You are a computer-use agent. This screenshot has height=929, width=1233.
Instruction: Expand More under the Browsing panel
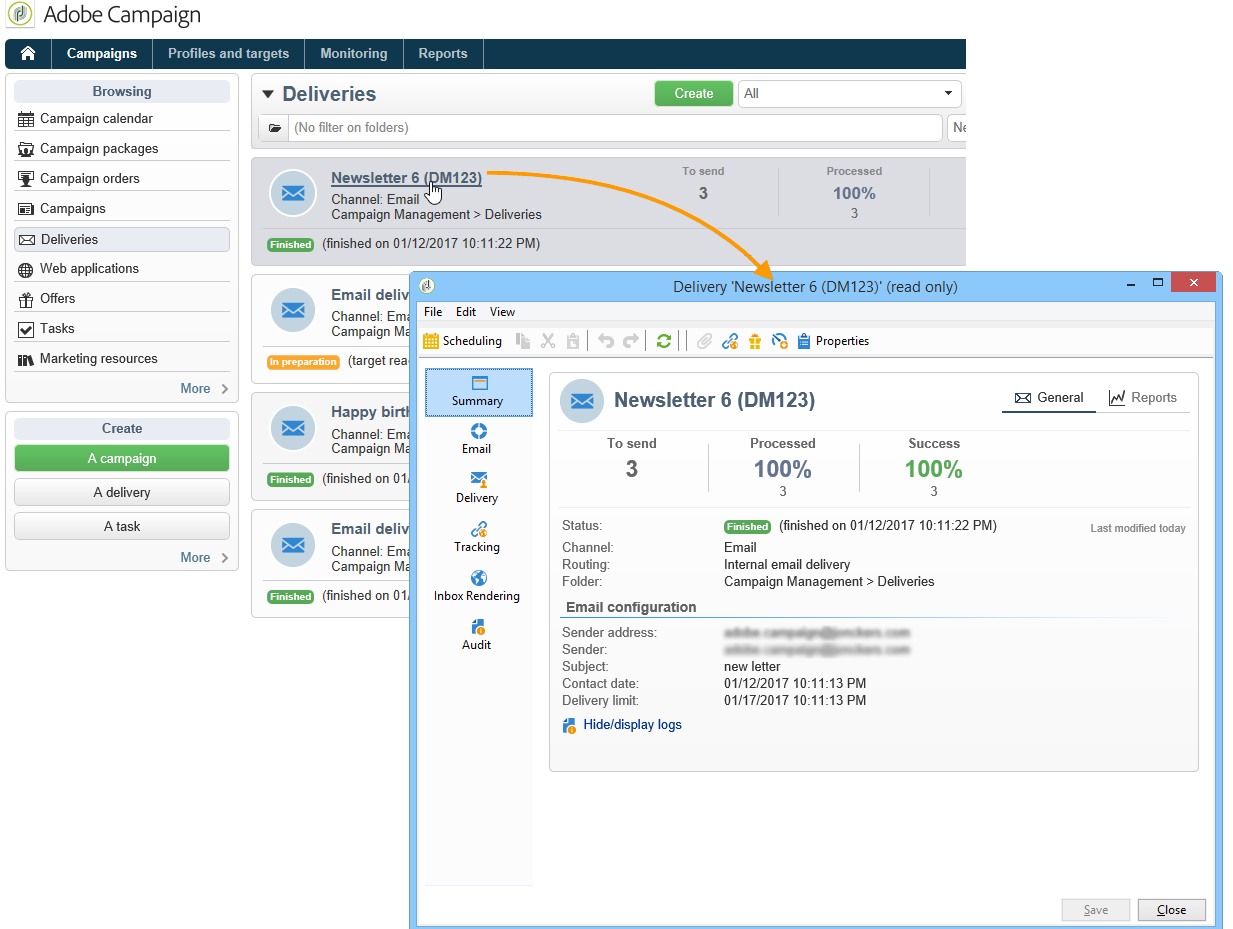coord(204,389)
